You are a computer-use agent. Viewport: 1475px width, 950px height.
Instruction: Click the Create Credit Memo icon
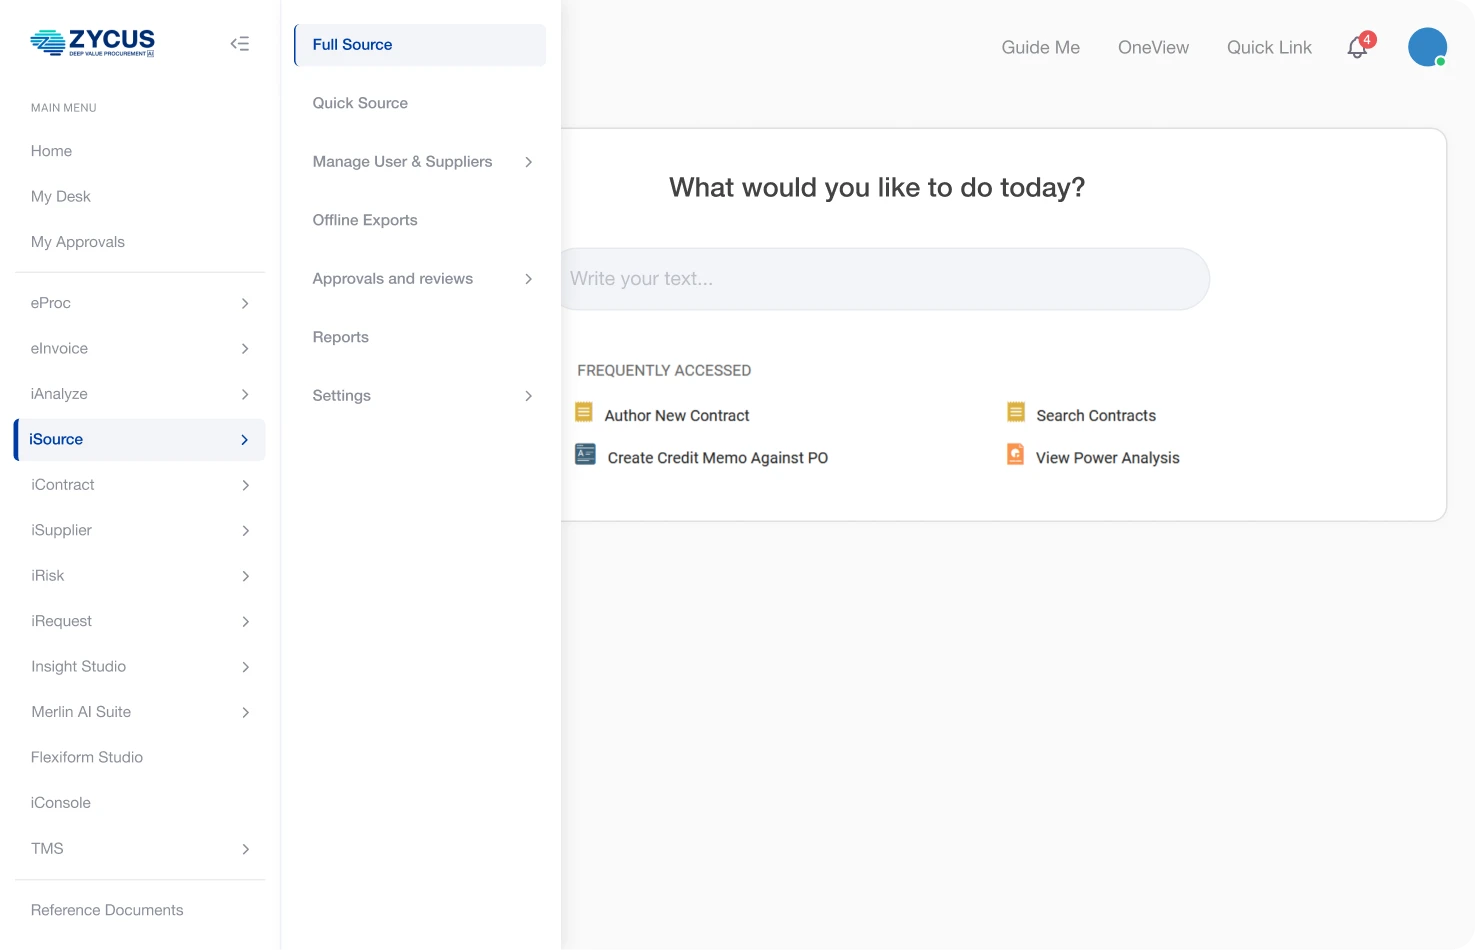click(586, 454)
